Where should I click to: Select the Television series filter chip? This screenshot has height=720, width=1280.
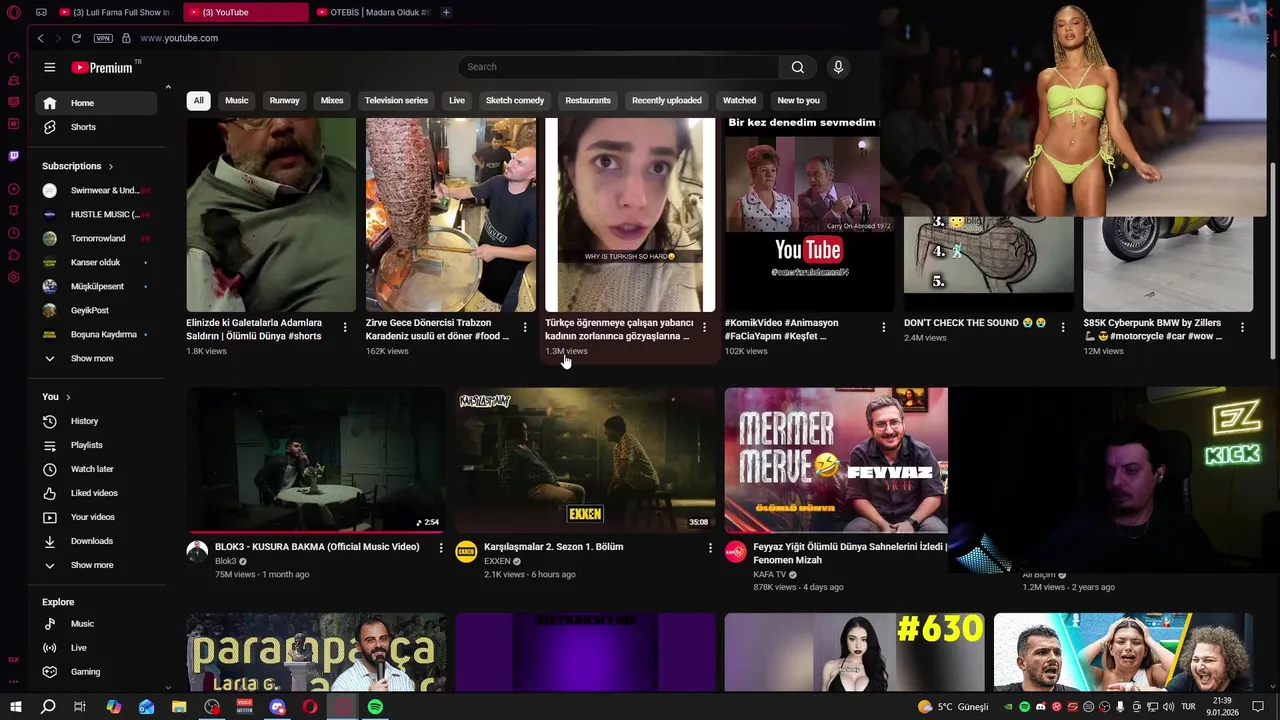pyautogui.click(x=396, y=100)
